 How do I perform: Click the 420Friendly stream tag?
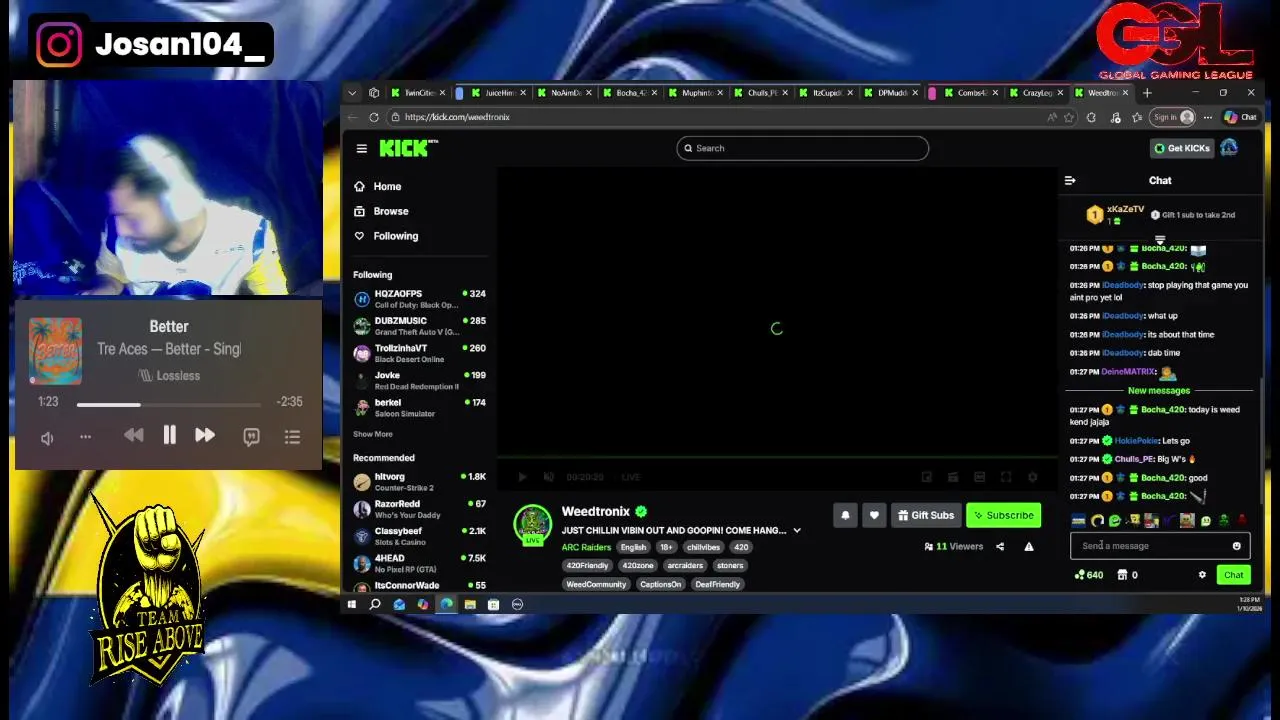(x=587, y=566)
